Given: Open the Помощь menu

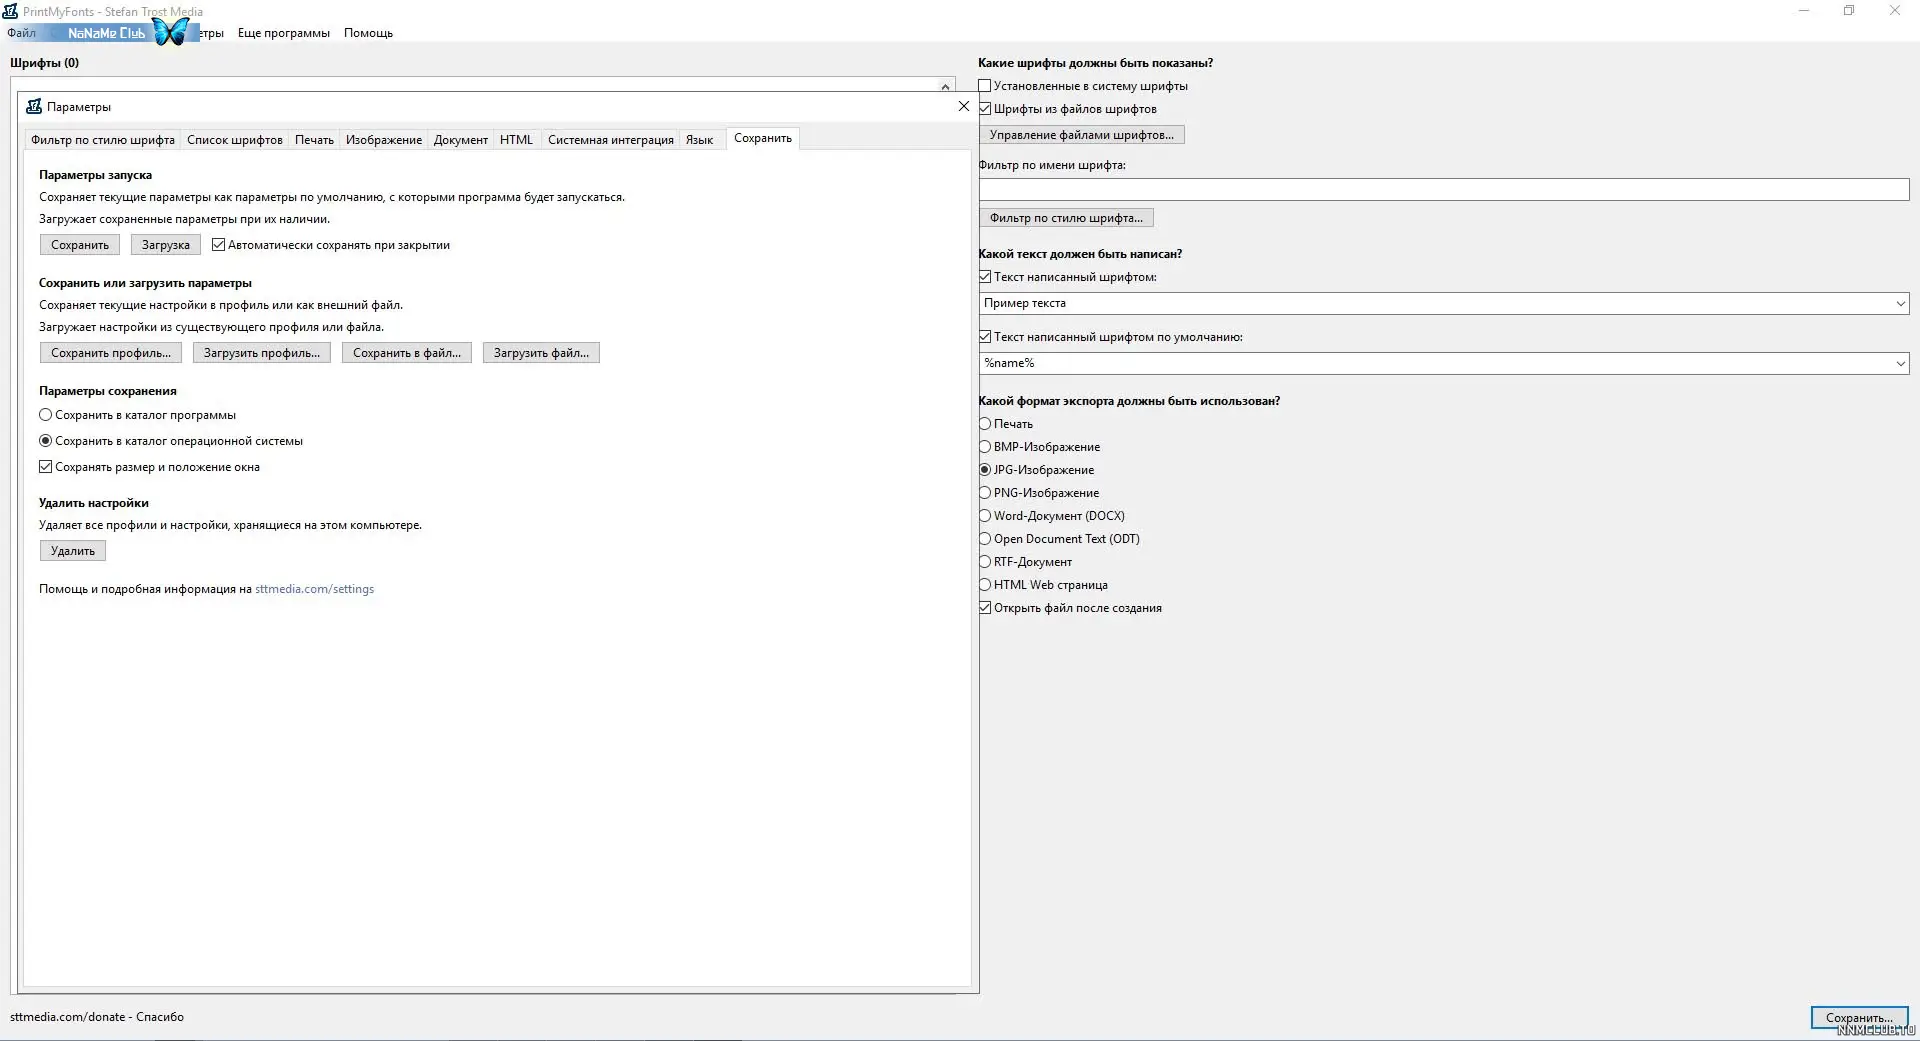Looking at the screenshot, I should [368, 33].
